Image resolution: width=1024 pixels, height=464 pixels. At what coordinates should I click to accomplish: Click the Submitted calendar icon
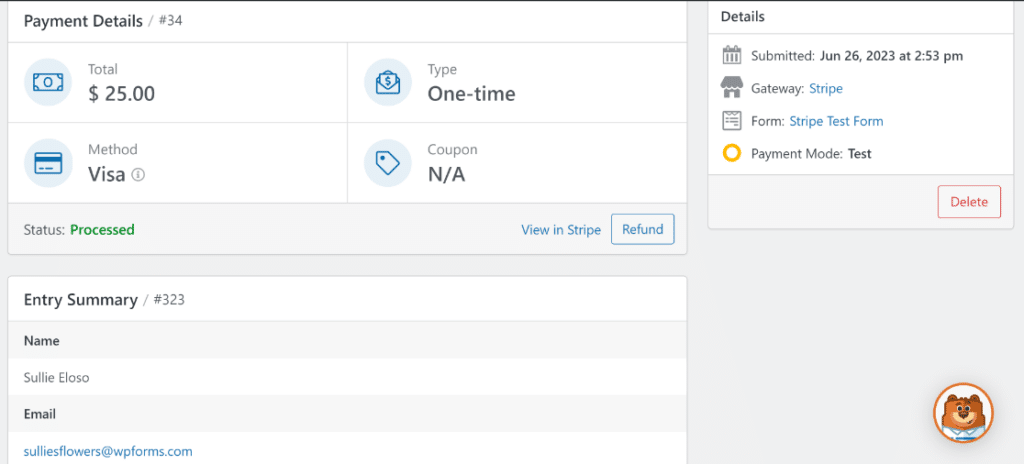(732, 56)
